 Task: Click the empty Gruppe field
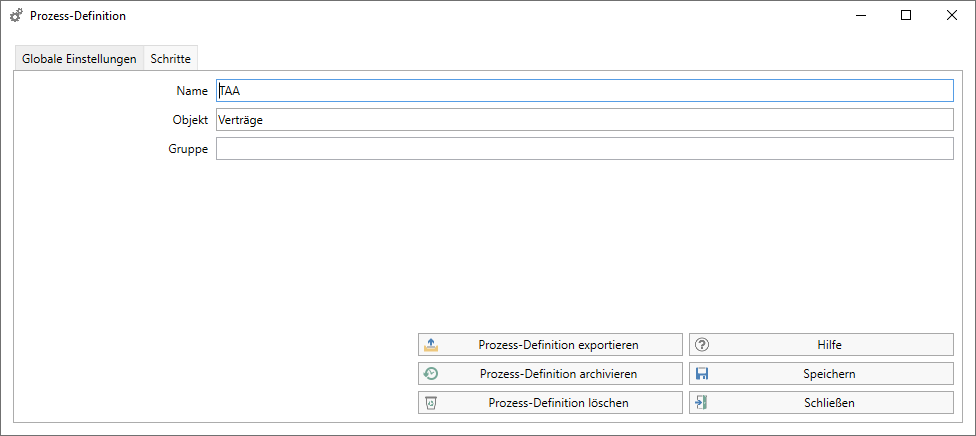[x=584, y=149]
